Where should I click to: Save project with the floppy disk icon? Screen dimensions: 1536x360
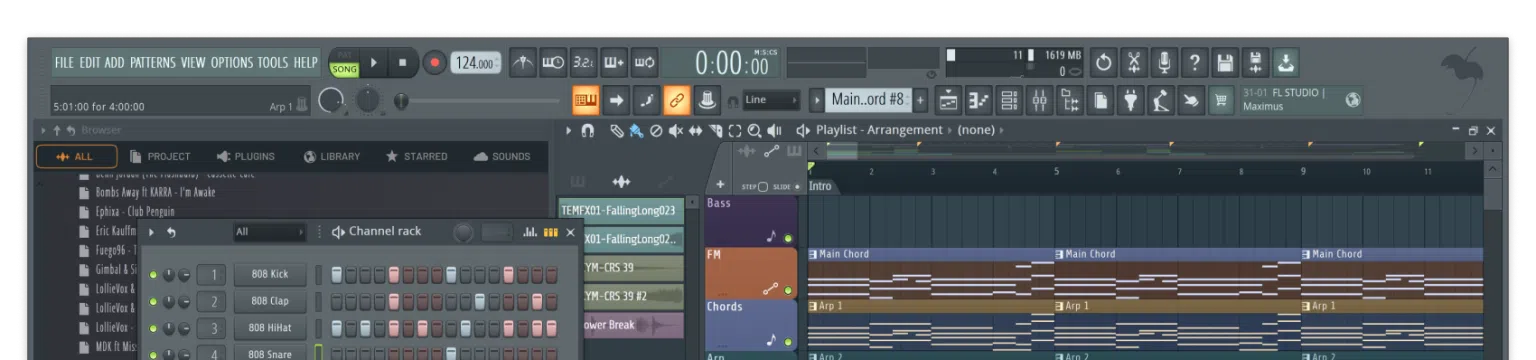[x=1225, y=63]
